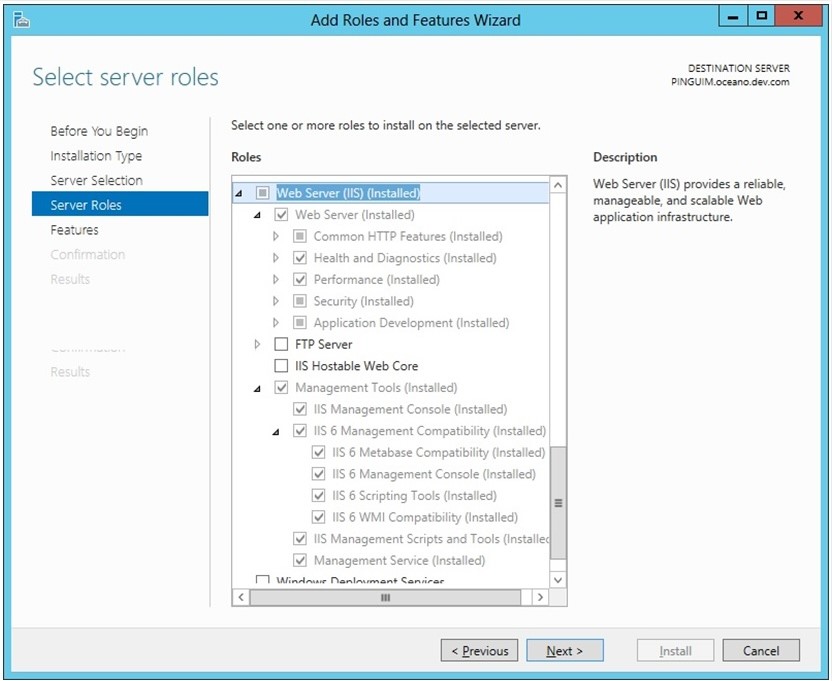The width and height of the screenshot is (832, 681).
Task: Collapse the Web Server (IIS) tree node
Action: coord(239,194)
